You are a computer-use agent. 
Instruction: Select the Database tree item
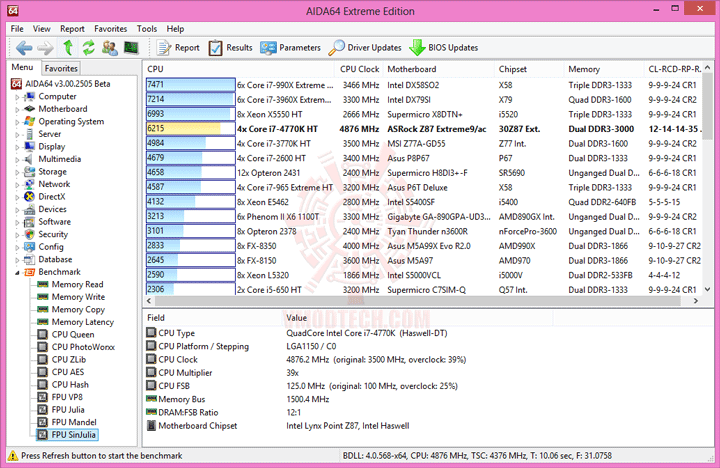pyautogui.click(x=48, y=259)
